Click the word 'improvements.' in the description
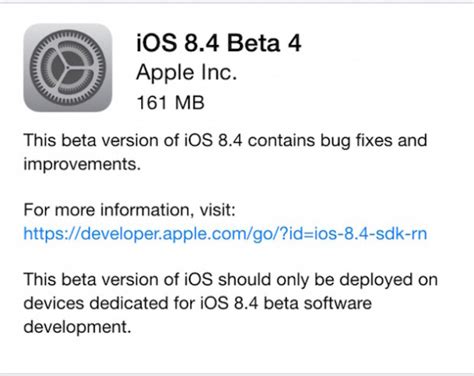This screenshot has height=376, width=474. (82, 165)
